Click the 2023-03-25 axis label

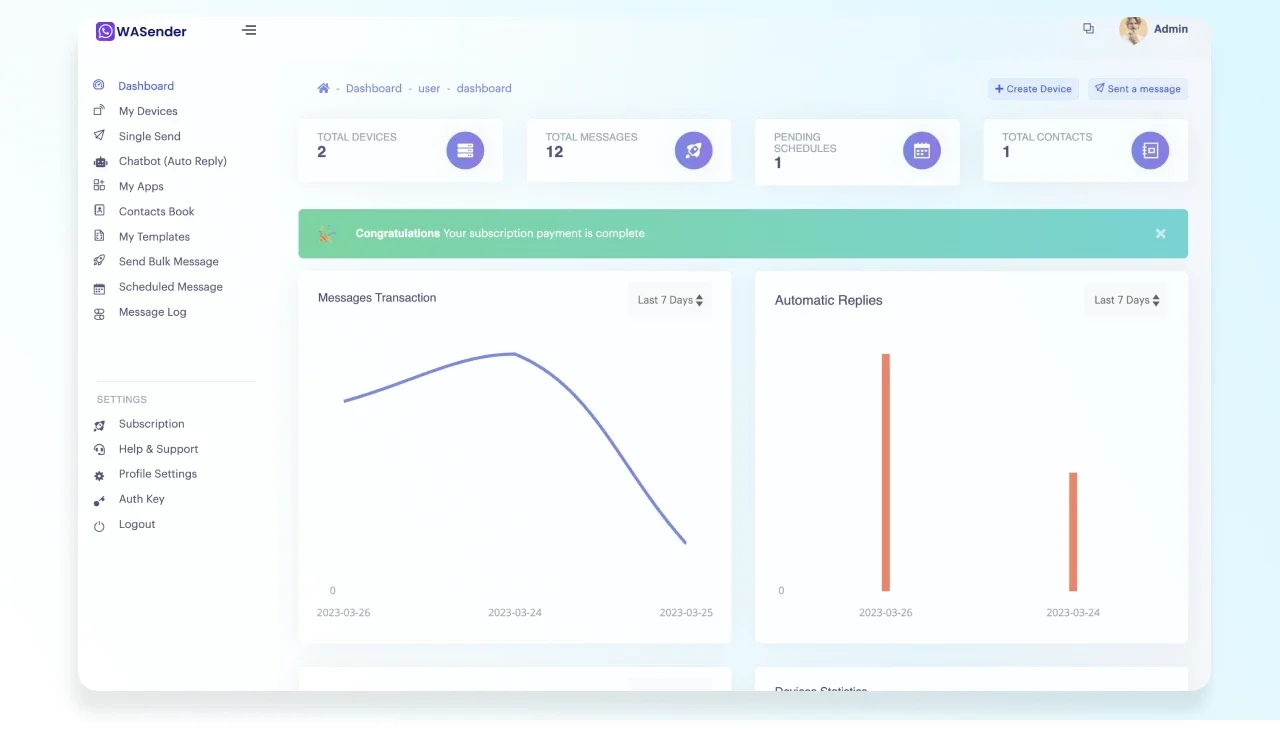point(686,612)
